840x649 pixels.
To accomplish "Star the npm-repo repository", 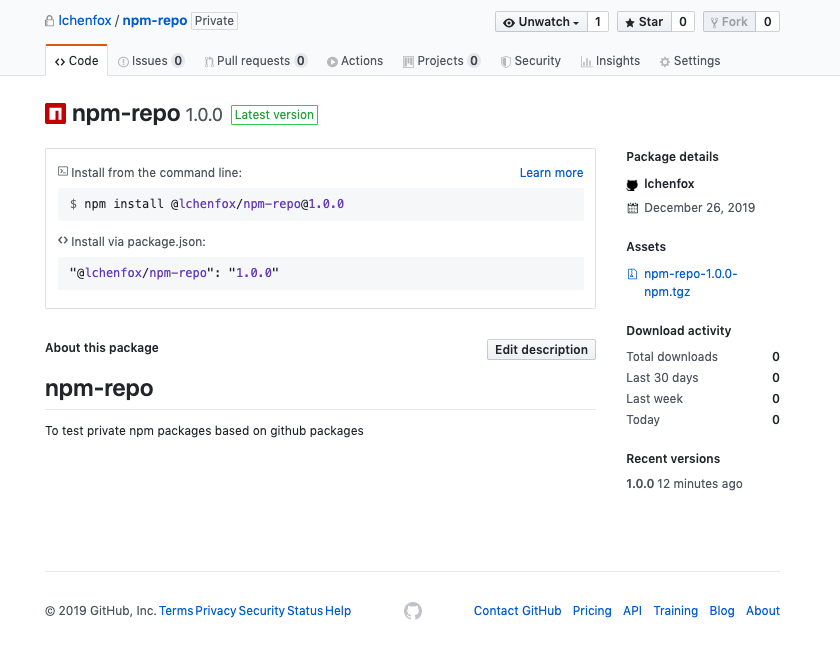I will tap(644, 22).
